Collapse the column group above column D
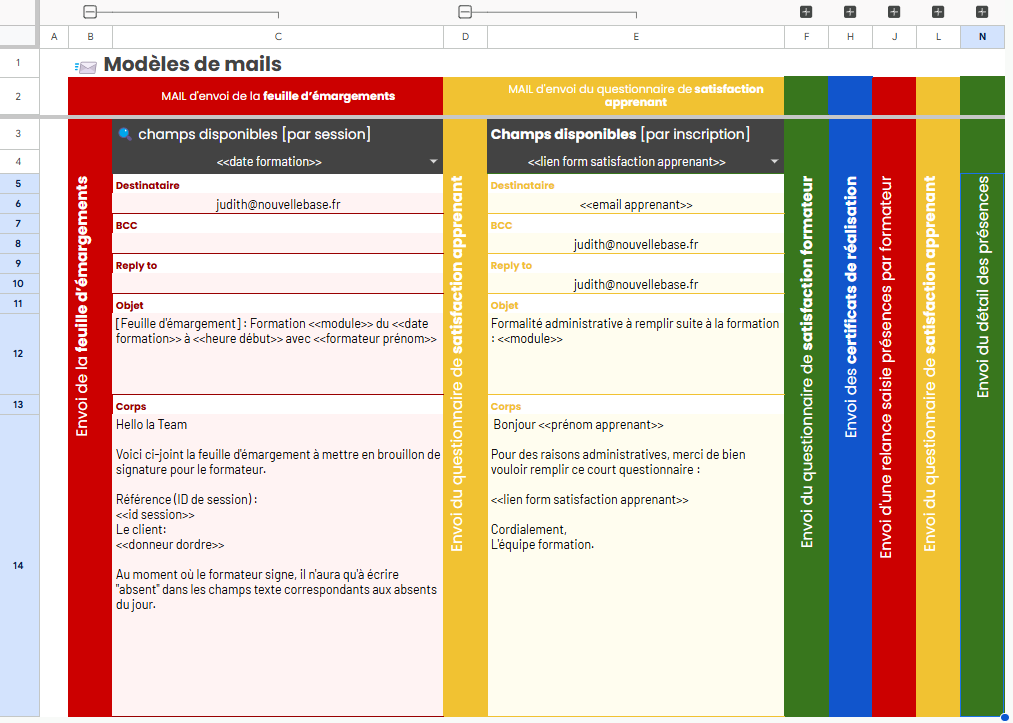Screen dimensions: 1013x723 click(x=465, y=12)
